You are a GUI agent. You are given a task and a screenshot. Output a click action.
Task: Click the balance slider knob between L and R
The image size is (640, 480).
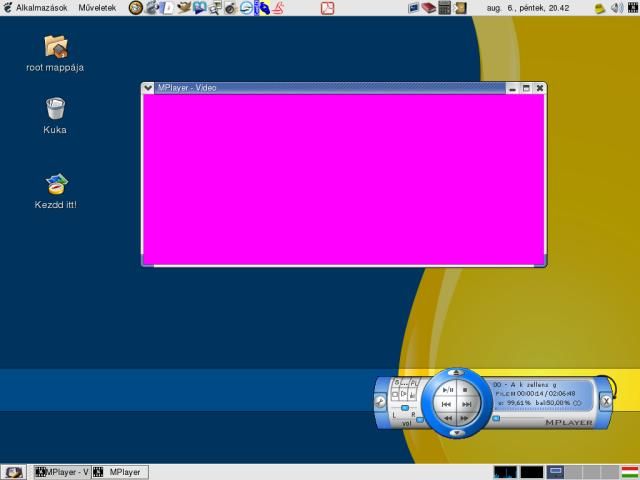point(404,408)
